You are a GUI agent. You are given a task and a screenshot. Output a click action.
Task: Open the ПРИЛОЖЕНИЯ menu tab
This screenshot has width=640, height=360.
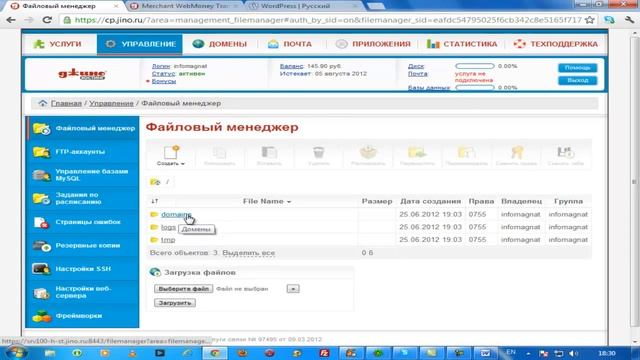pos(373,44)
